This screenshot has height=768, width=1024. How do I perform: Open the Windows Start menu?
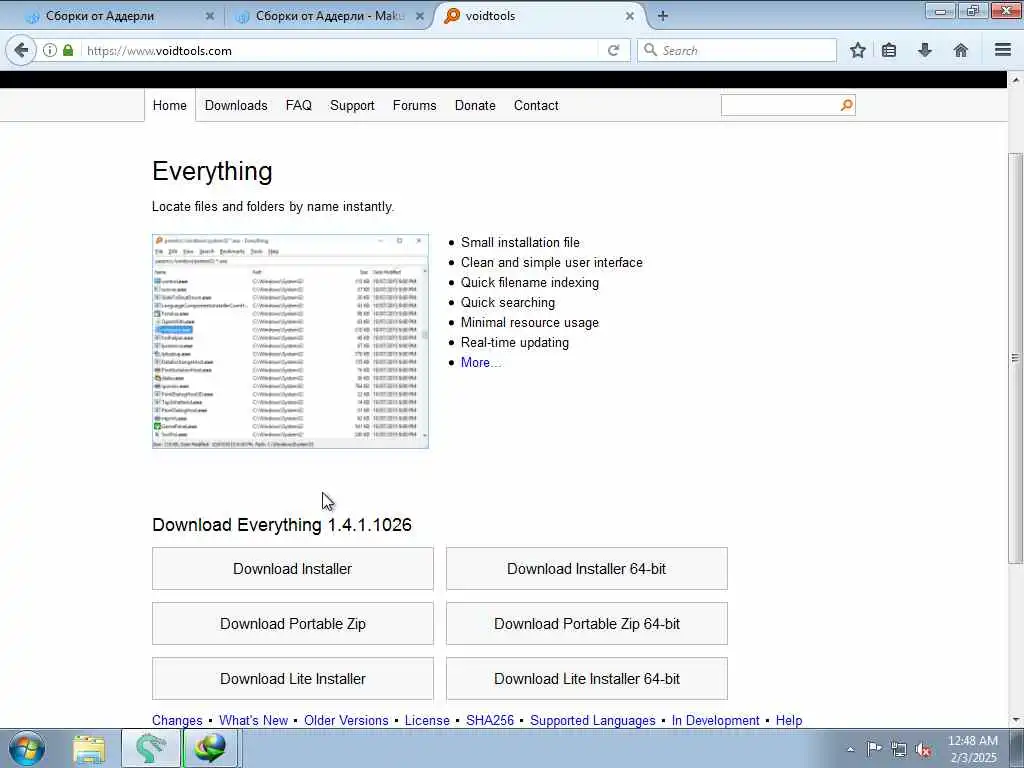click(x=27, y=748)
